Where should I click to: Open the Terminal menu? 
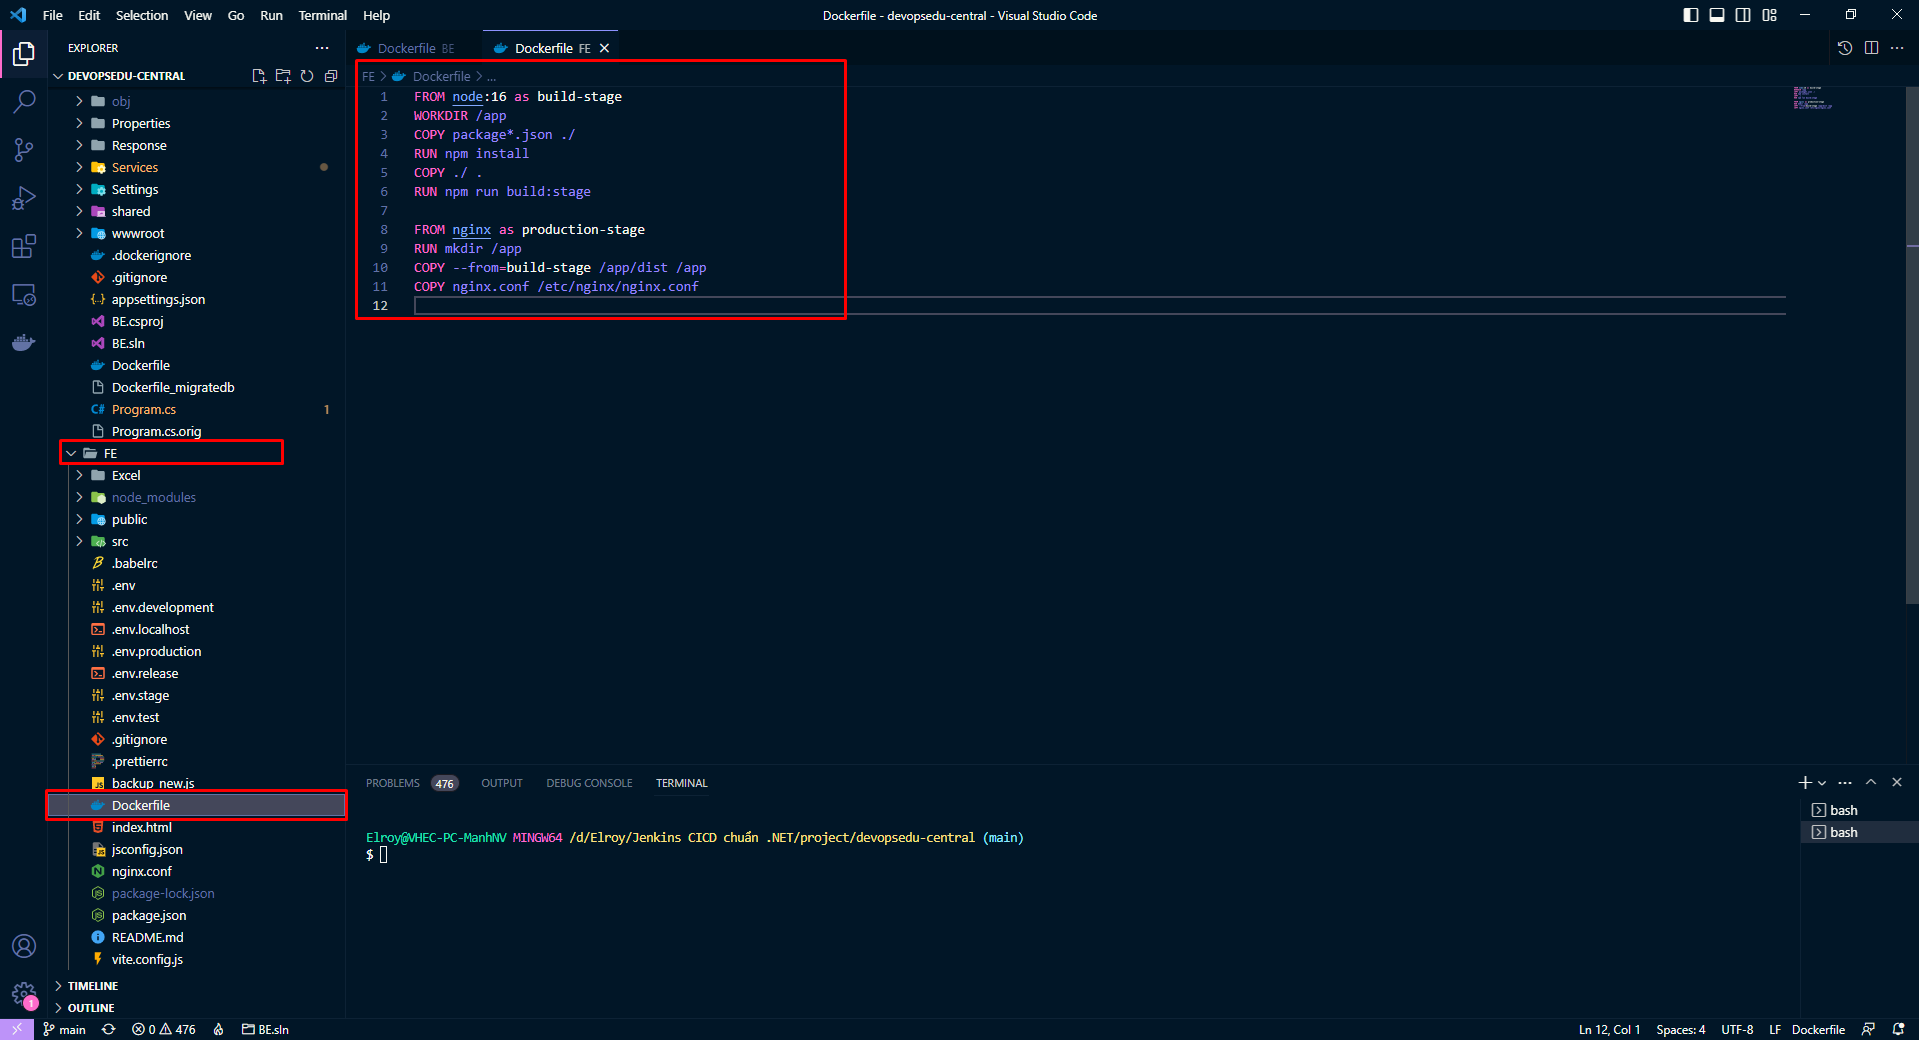322,15
